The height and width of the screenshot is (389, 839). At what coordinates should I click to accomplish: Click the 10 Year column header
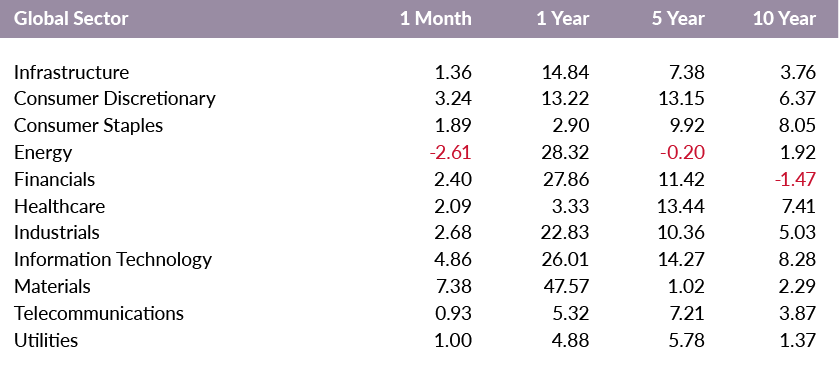pos(784,19)
